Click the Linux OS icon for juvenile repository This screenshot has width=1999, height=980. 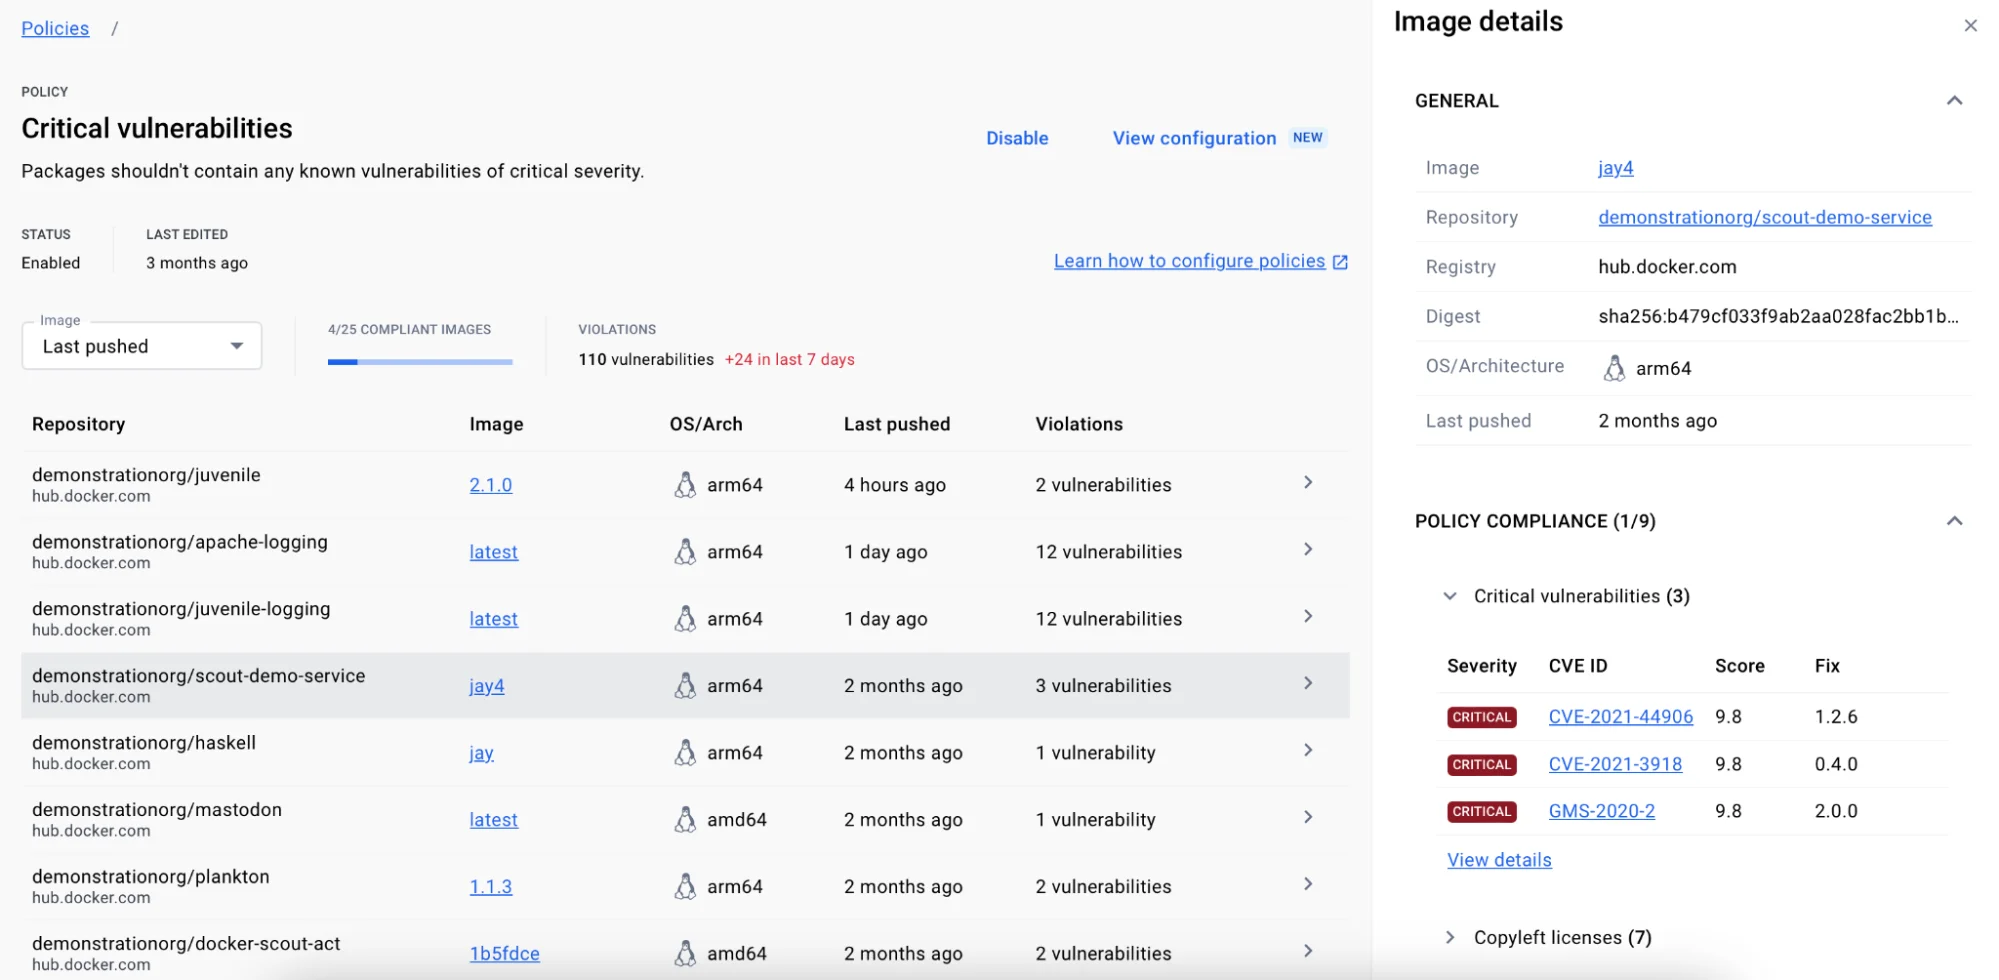click(686, 484)
